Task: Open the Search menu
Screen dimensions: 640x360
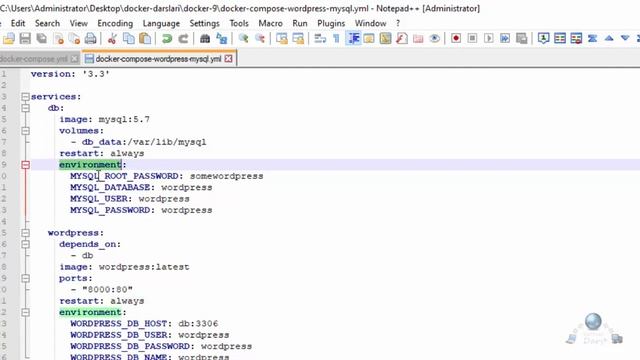Action: [47, 23]
